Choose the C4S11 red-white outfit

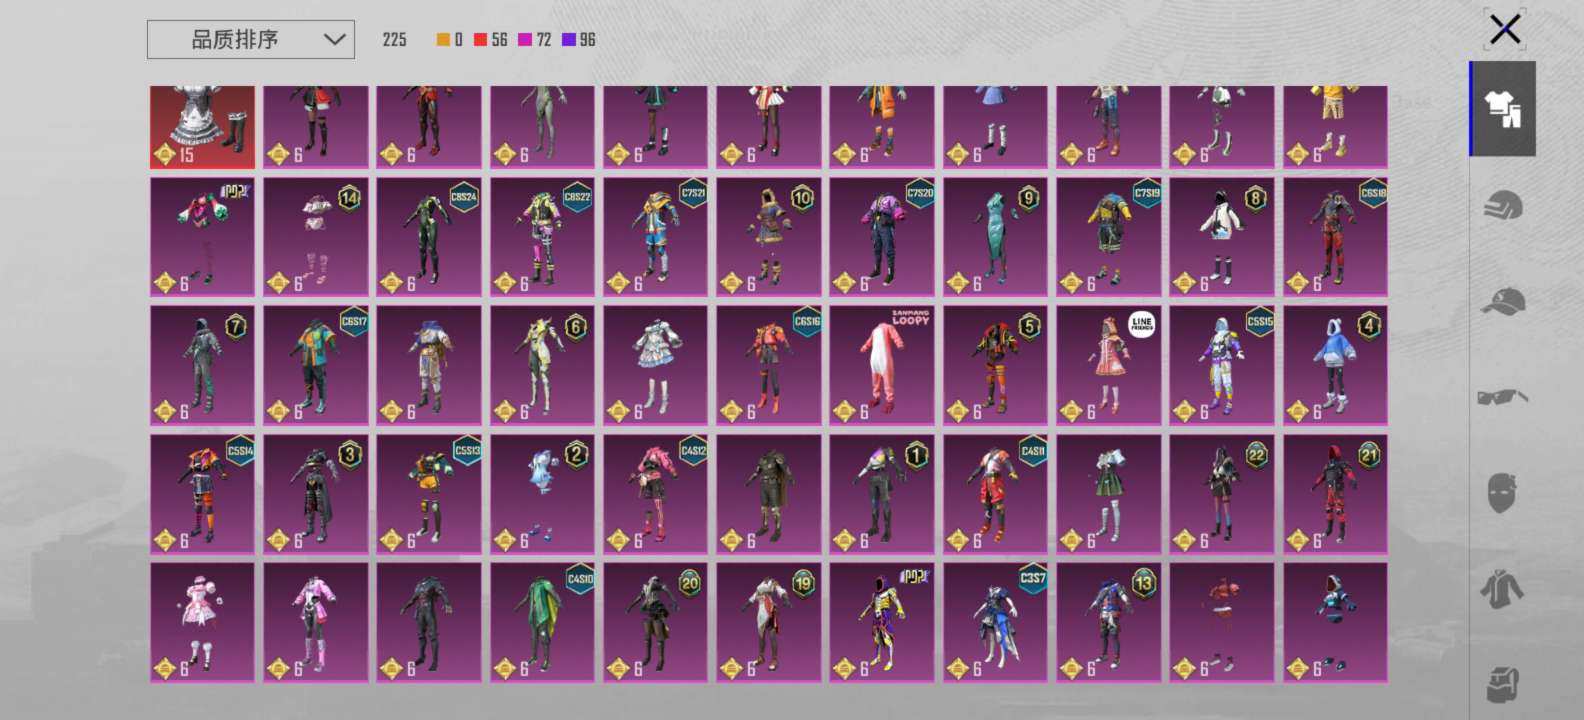coord(995,493)
